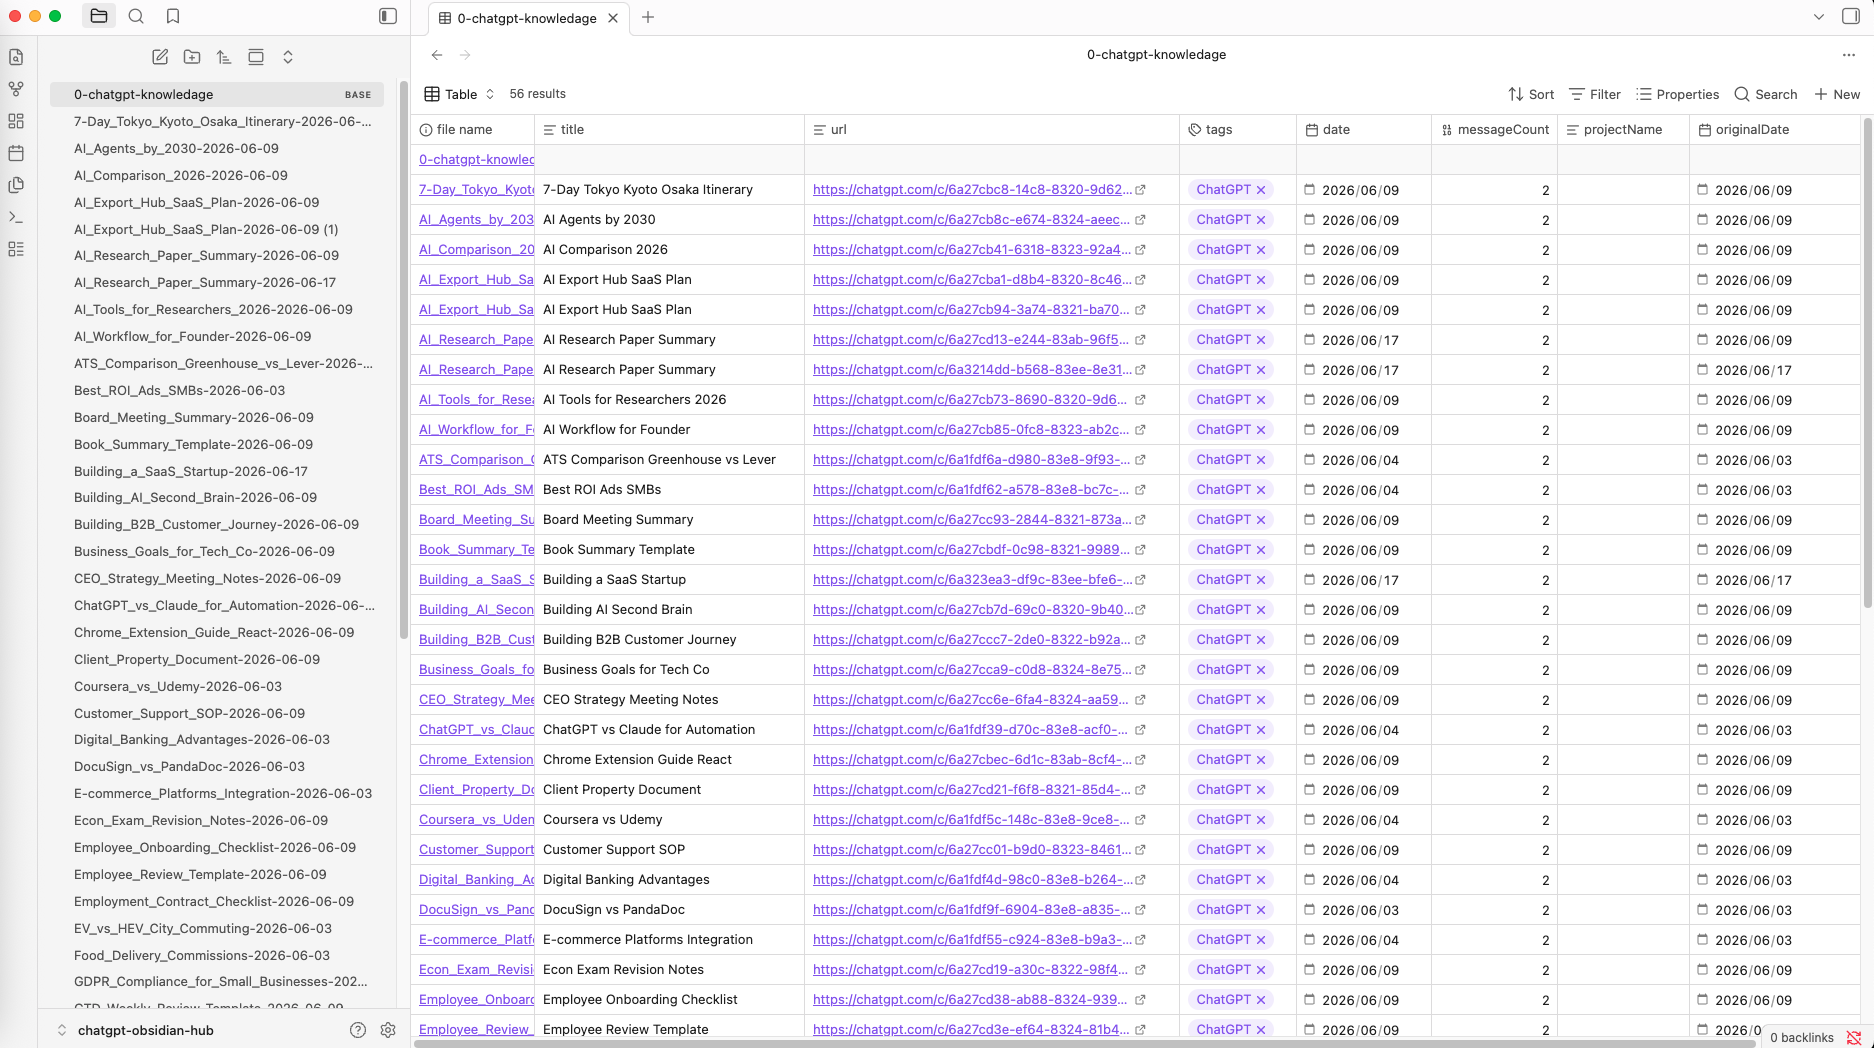Click the messageCount column header
The image size is (1874, 1048).
click(x=1495, y=130)
